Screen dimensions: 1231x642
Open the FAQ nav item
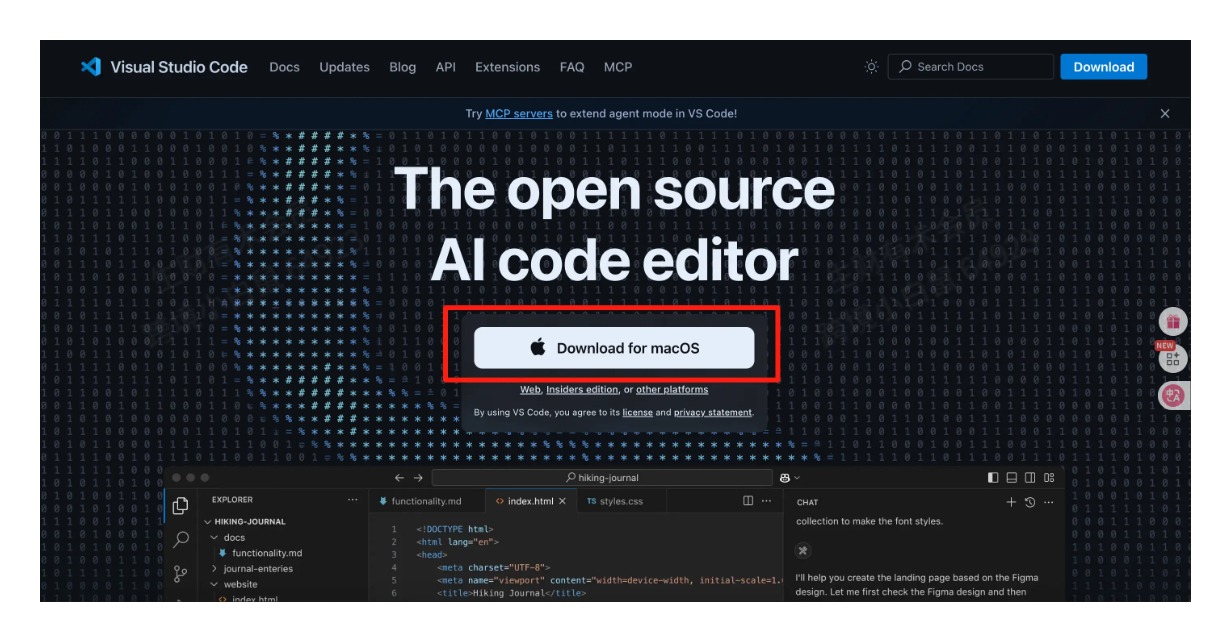pos(572,67)
